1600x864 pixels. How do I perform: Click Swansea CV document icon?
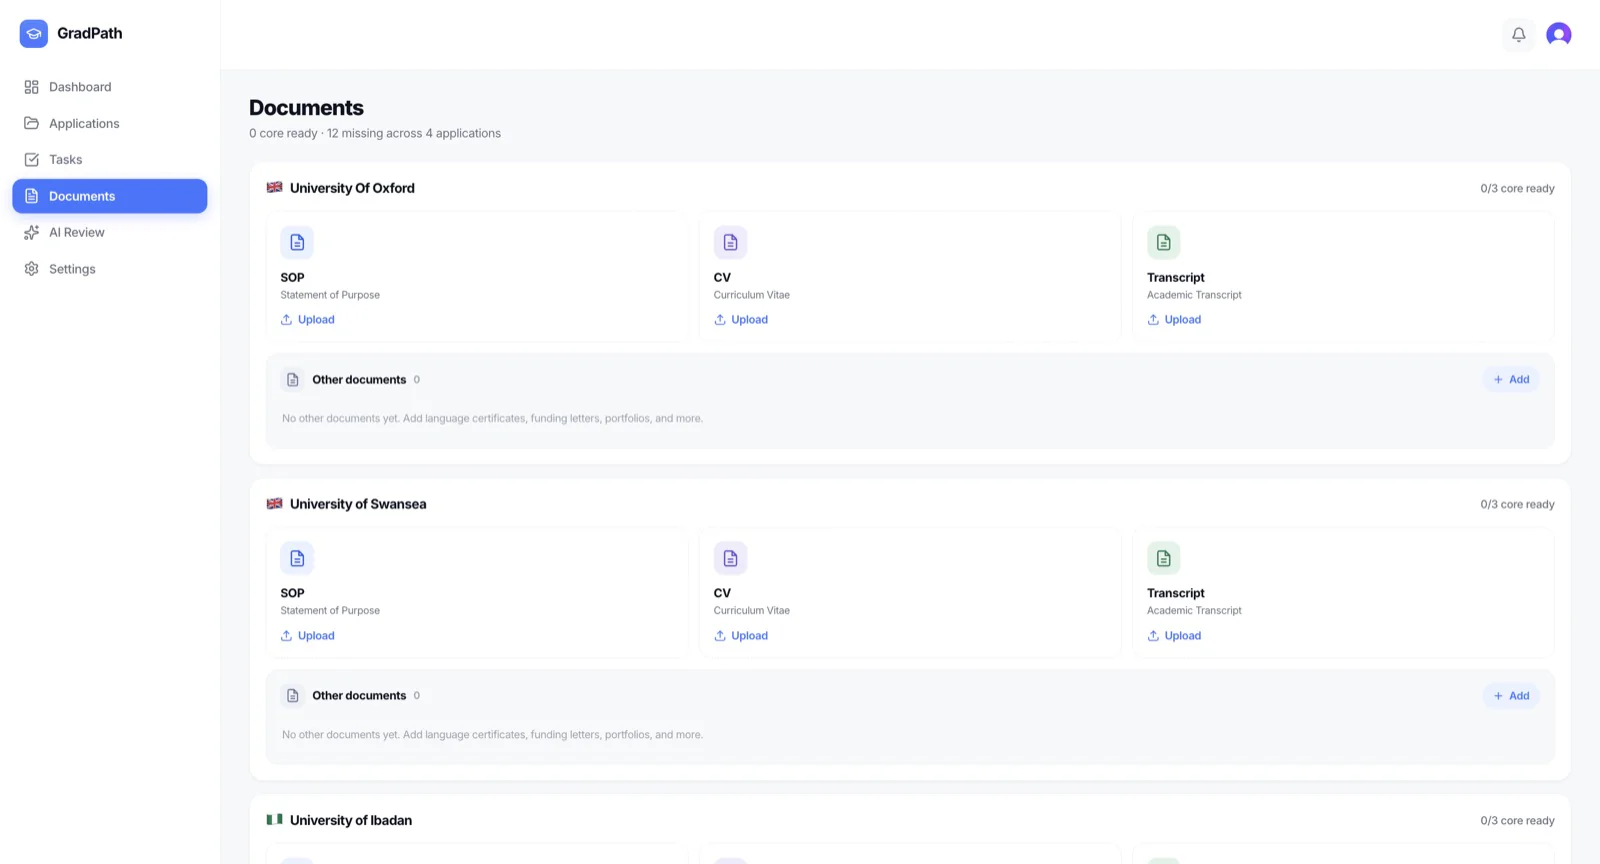point(730,558)
